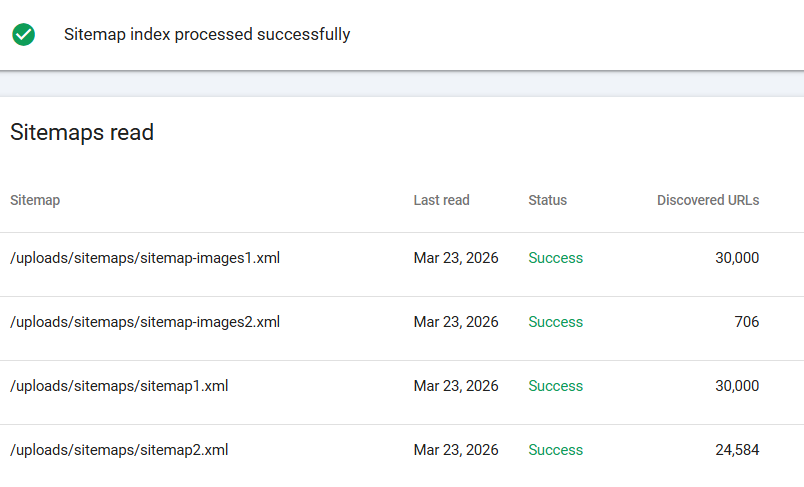Click Success status for sitemap-images2.xml
This screenshot has height=487, width=804.
pos(555,322)
